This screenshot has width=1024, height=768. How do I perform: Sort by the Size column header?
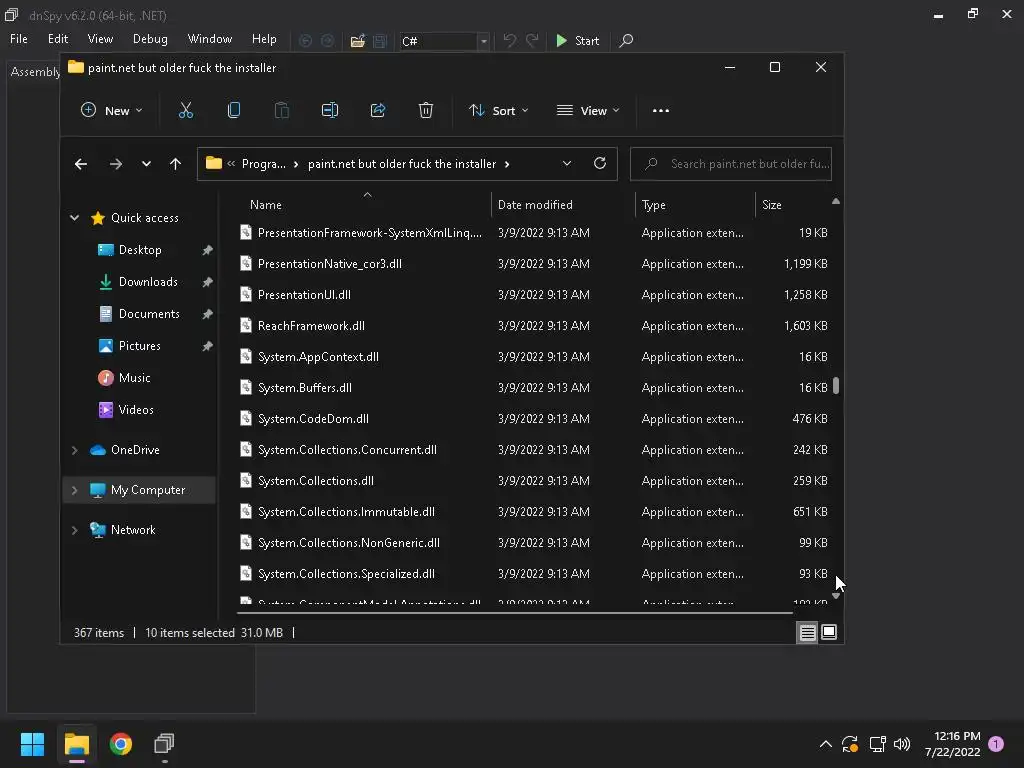[792, 204]
